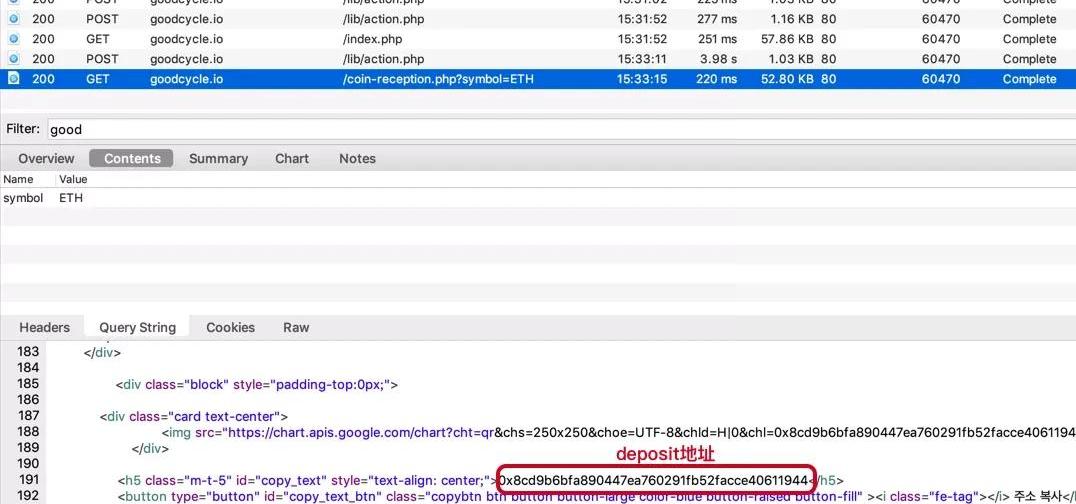Click the highlighted 0x8cd9b6 deposit address text
1076x504 pixels.
pyautogui.click(x=654, y=480)
